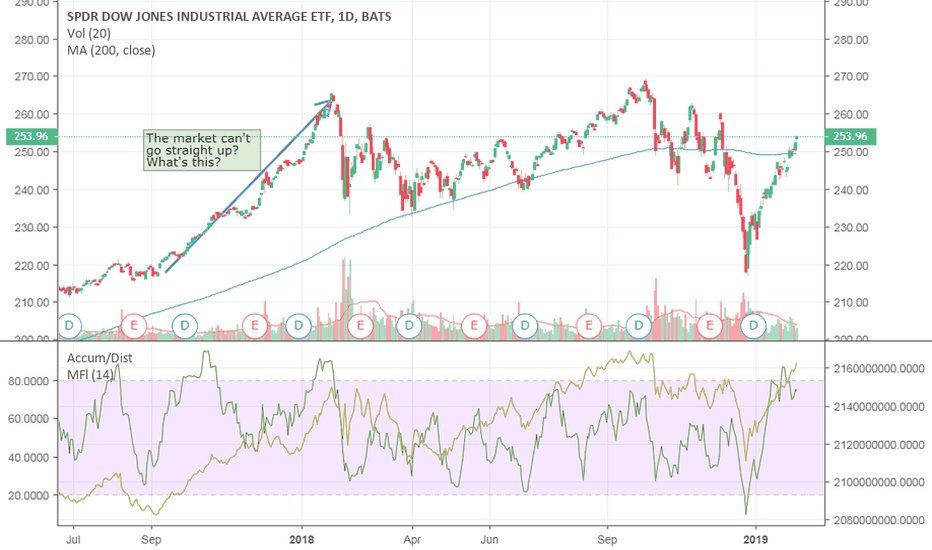
Task: Click the Accum/Dist indicator label
Action: click(x=99, y=358)
